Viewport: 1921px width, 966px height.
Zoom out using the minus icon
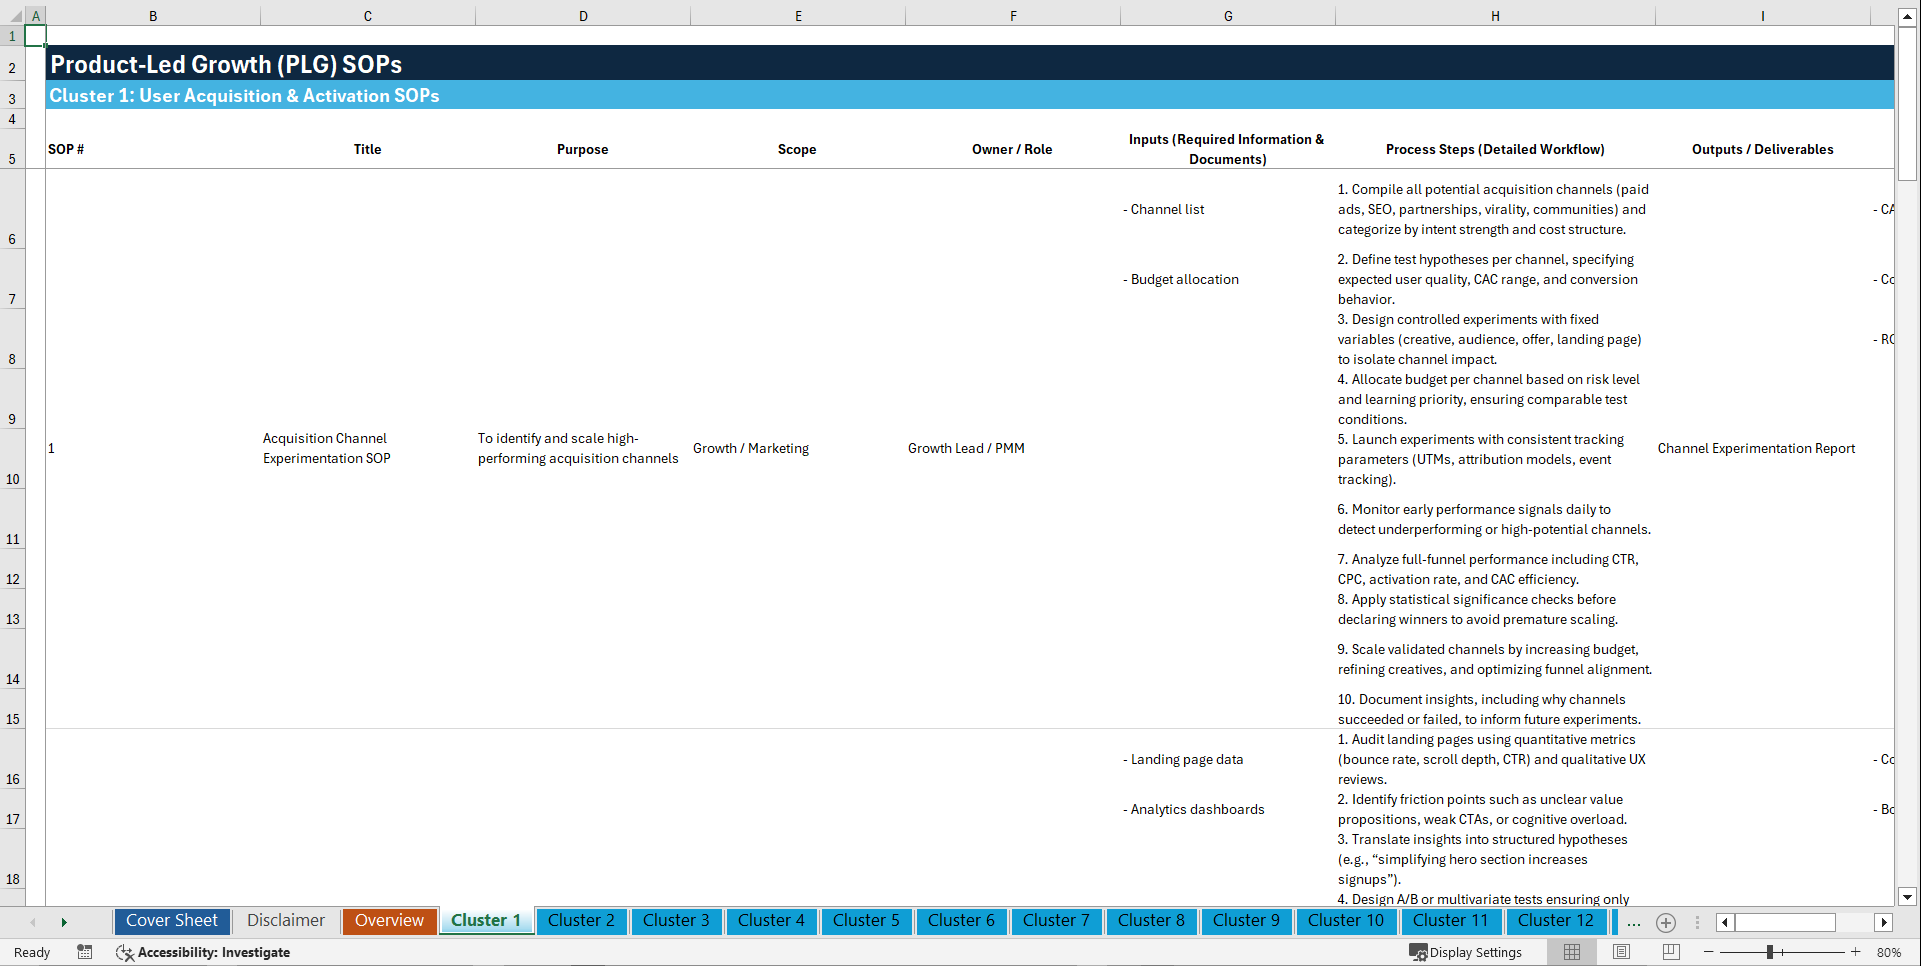[x=1709, y=952]
